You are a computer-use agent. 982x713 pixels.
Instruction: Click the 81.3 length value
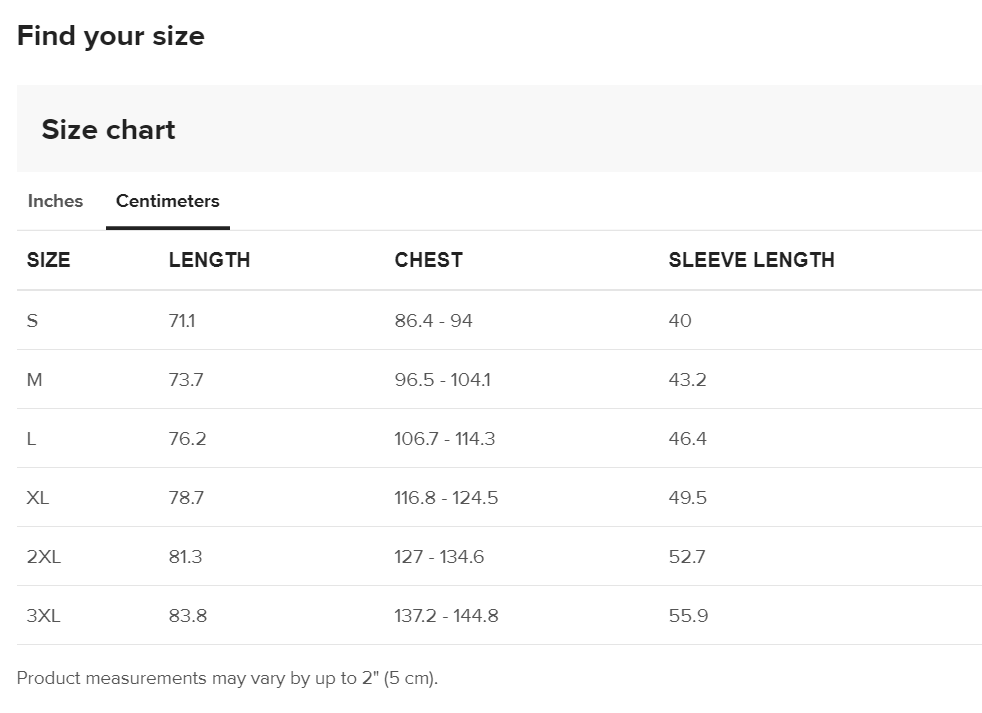tap(185, 557)
